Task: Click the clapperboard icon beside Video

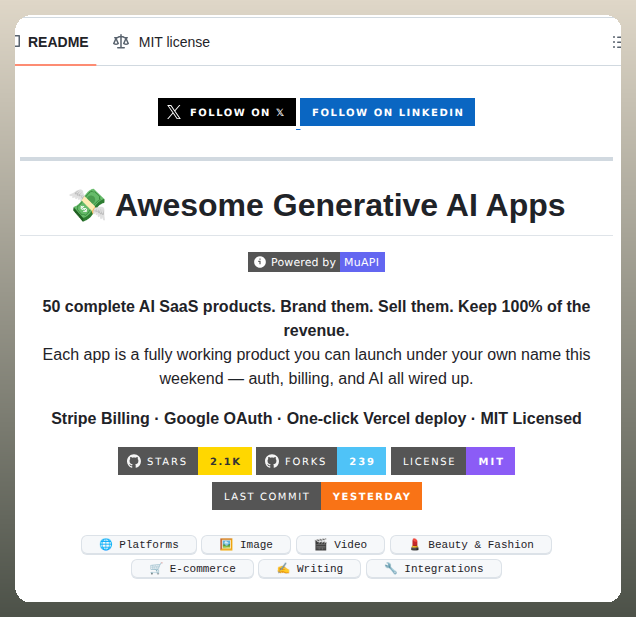Action: [320, 544]
